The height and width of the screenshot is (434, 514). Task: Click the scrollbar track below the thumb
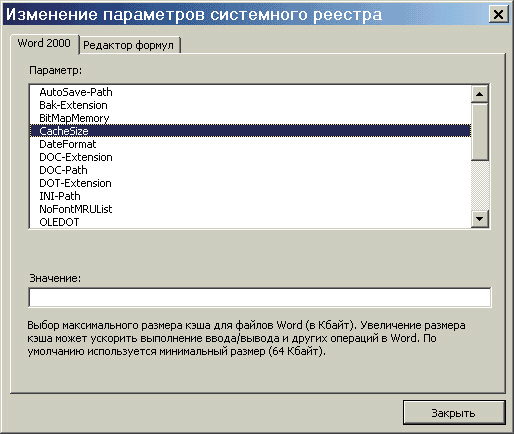tap(480, 185)
